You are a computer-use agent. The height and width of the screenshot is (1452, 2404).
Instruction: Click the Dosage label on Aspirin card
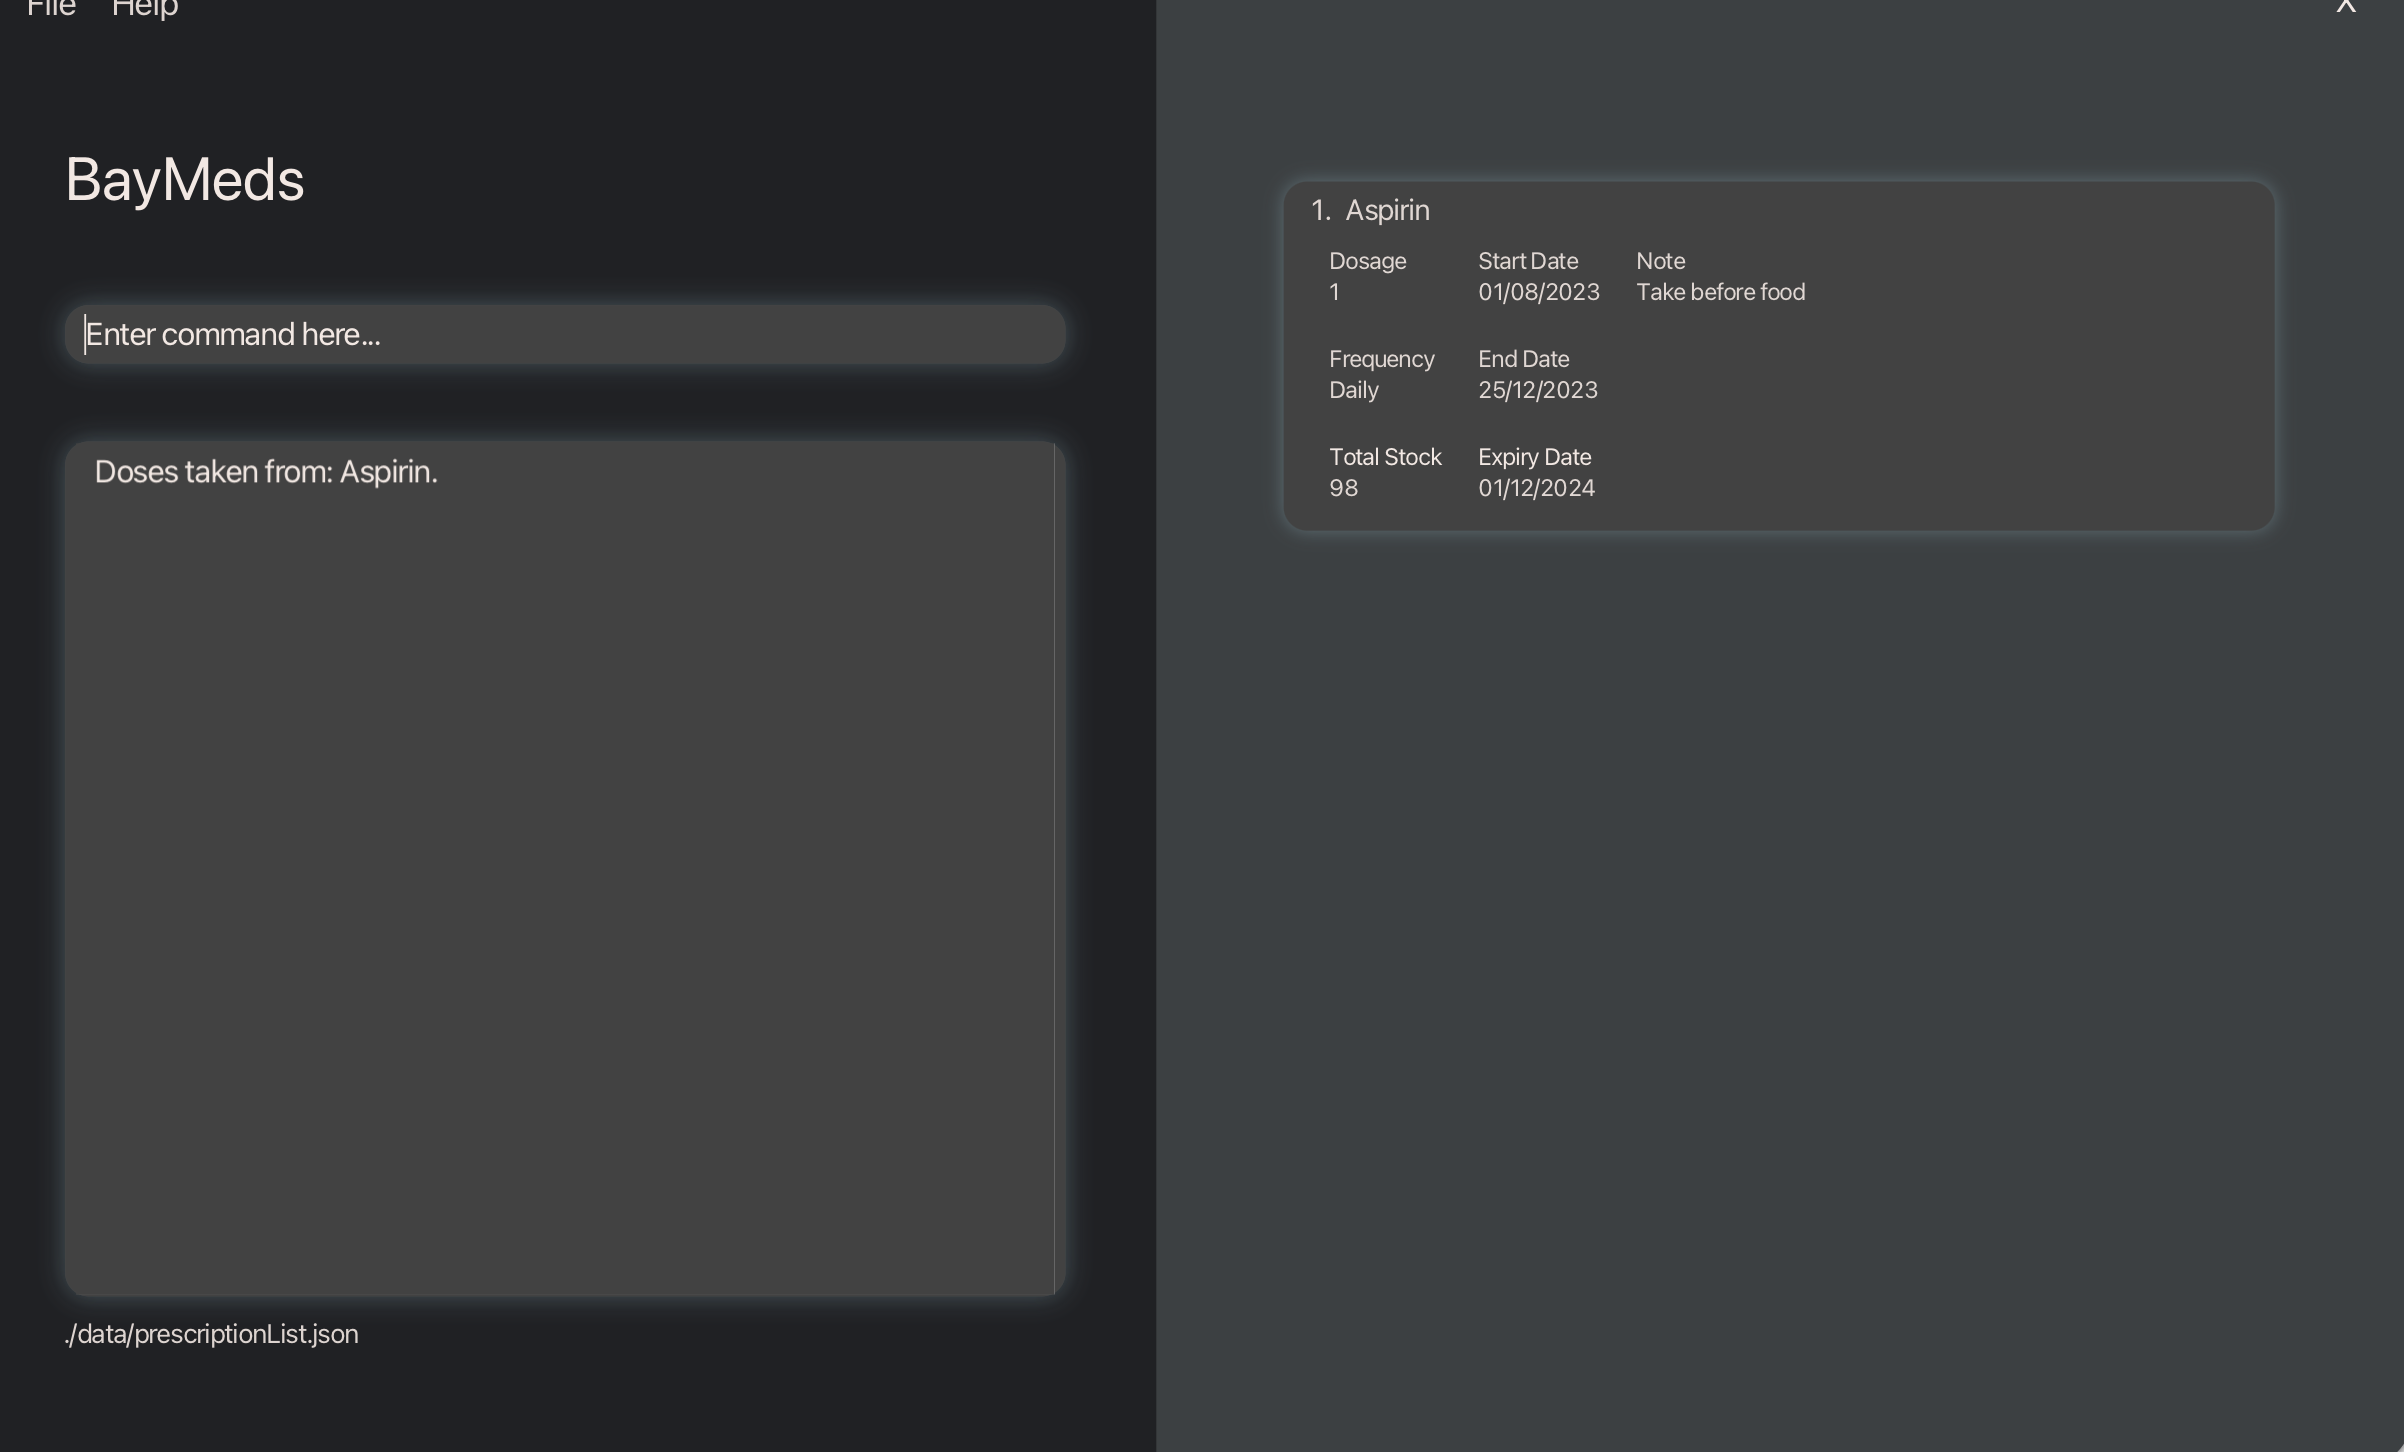(1367, 261)
